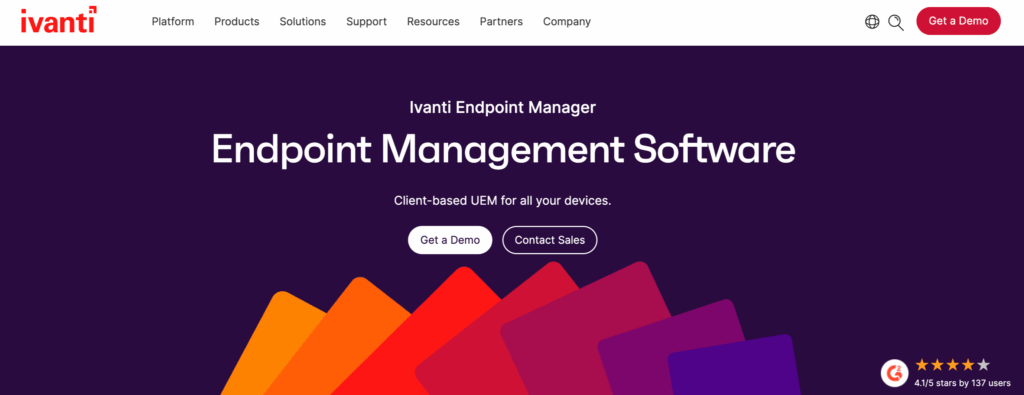Viewport: 1024px width, 395px height.
Task: Click the "Ivanti Endpoint Manager" subtitle
Action: 502,107
